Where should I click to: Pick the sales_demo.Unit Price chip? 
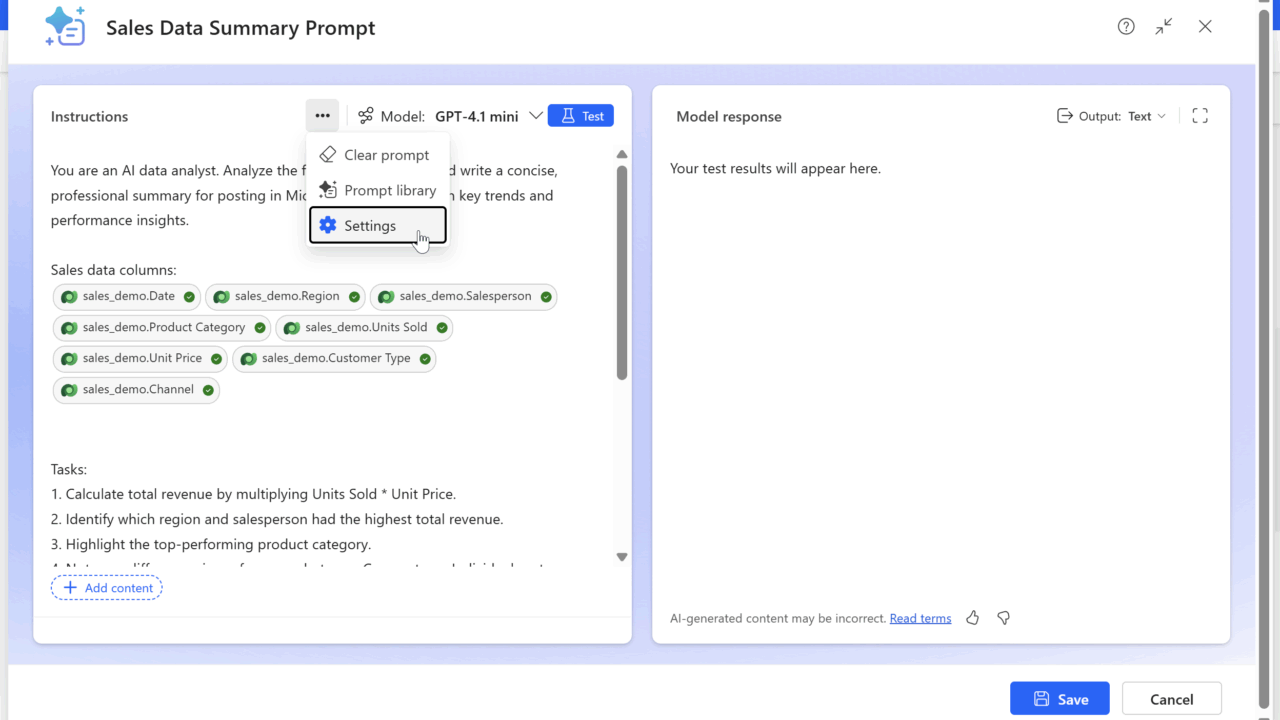(x=140, y=359)
